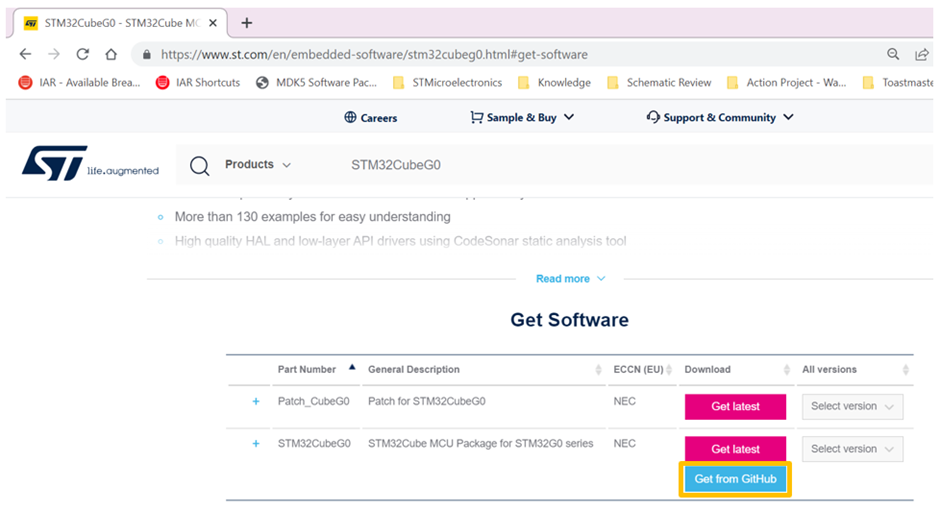940x511 pixels.
Task: Open Select version dropdown for STM32CubeG0
Action: point(852,449)
